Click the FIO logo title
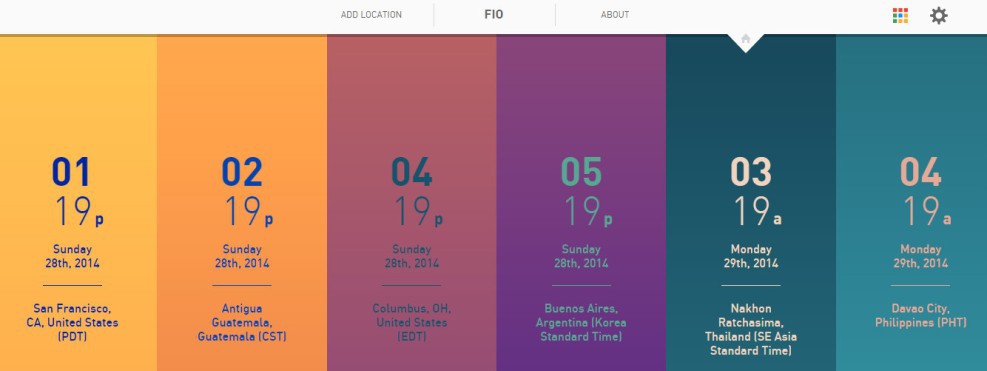 coord(494,14)
